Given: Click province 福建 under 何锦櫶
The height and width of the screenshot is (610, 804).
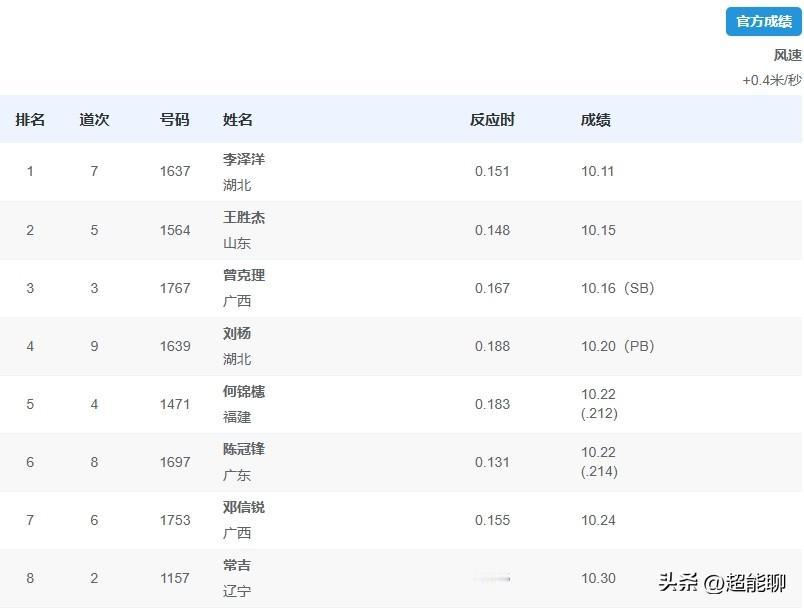Looking at the screenshot, I should (x=237, y=417).
